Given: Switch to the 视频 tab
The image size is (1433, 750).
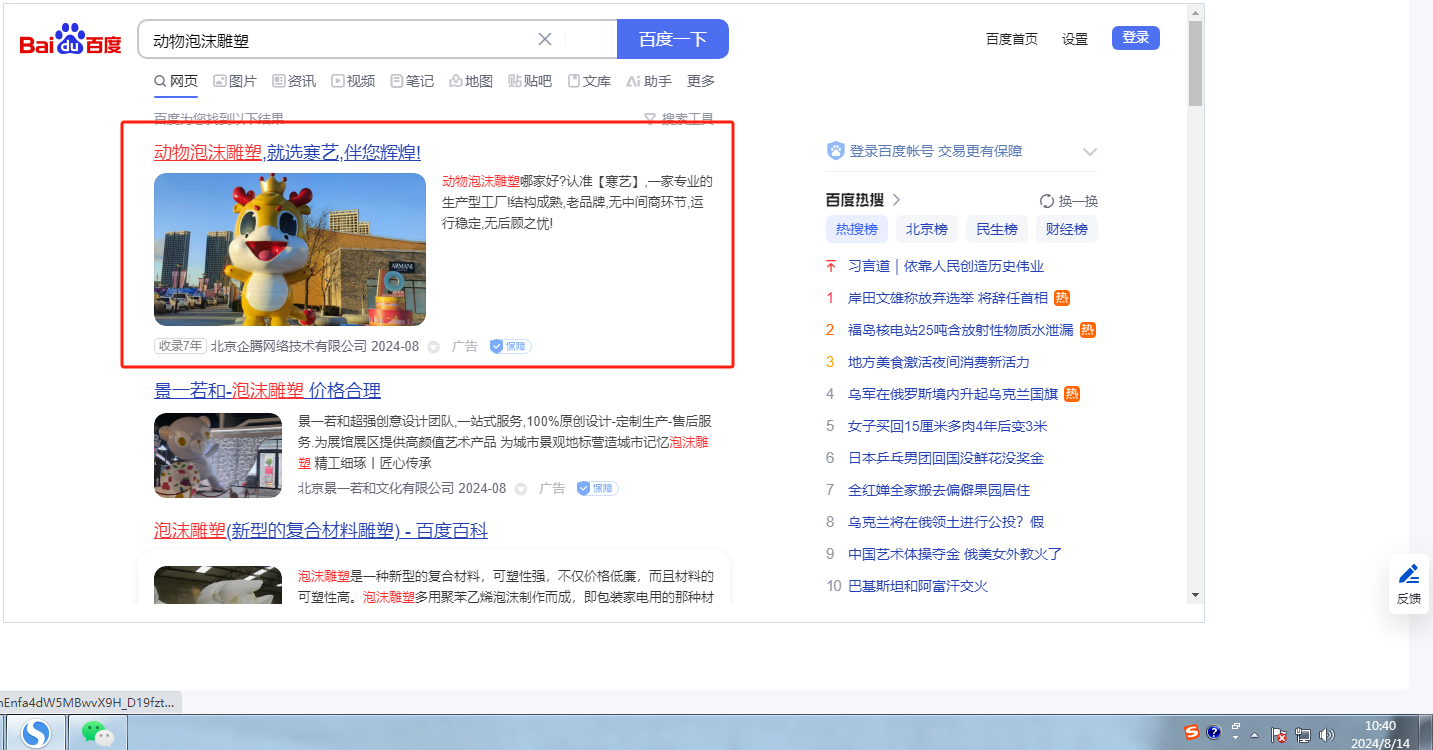Looking at the screenshot, I should [x=353, y=81].
